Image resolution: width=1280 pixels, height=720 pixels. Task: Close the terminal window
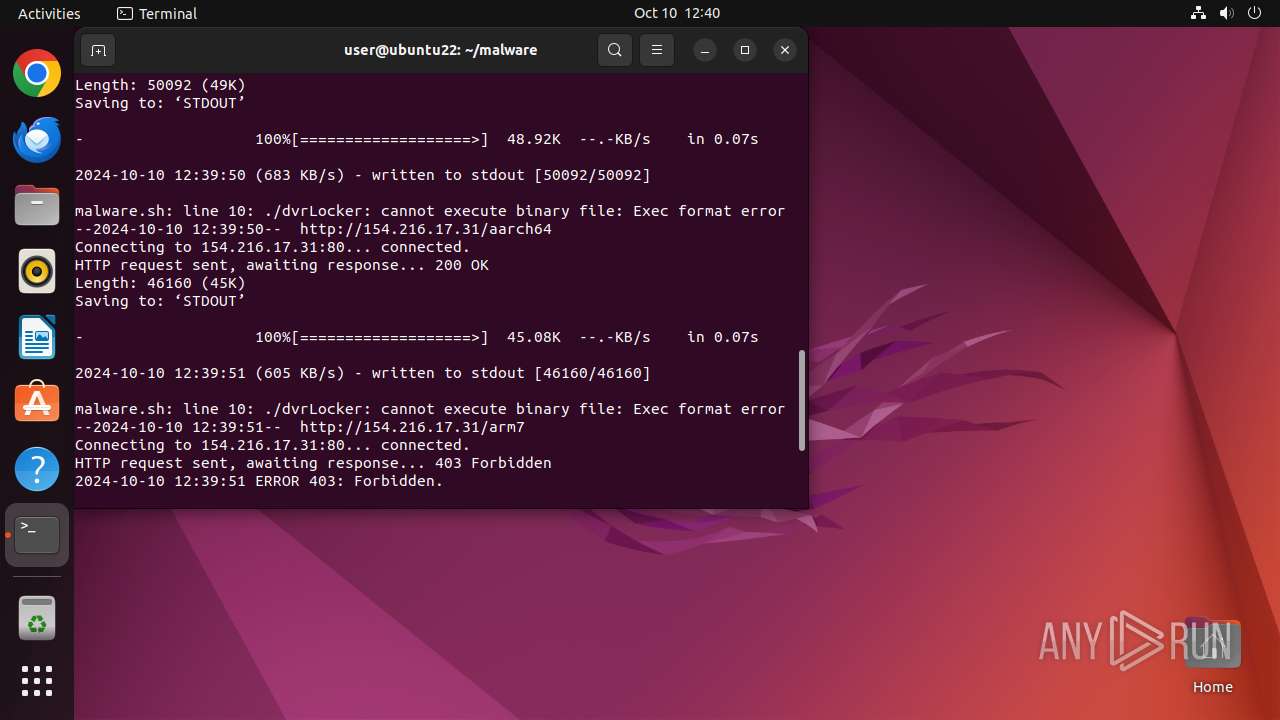[x=785, y=50]
